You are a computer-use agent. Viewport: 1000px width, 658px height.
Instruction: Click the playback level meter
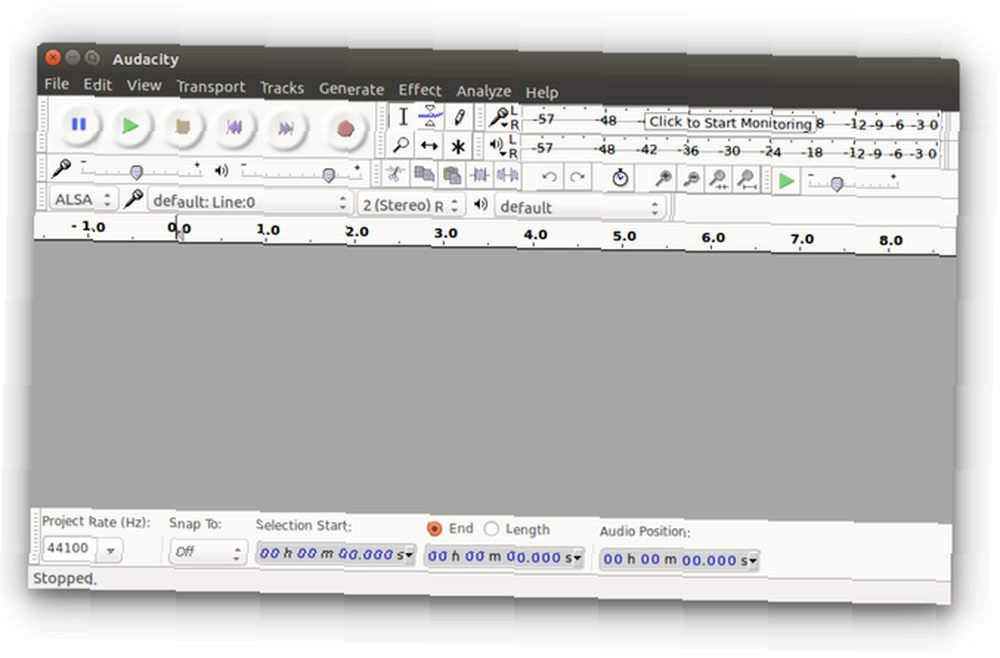click(732, 151)
